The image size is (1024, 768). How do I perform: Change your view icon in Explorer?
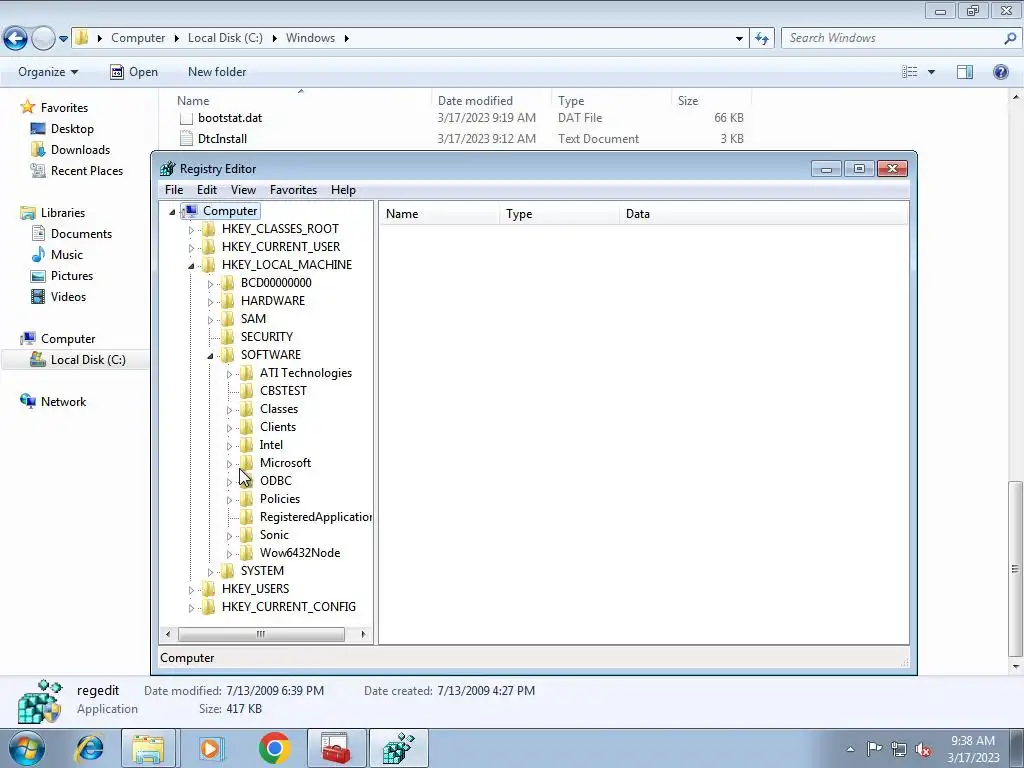pos(910,72)
